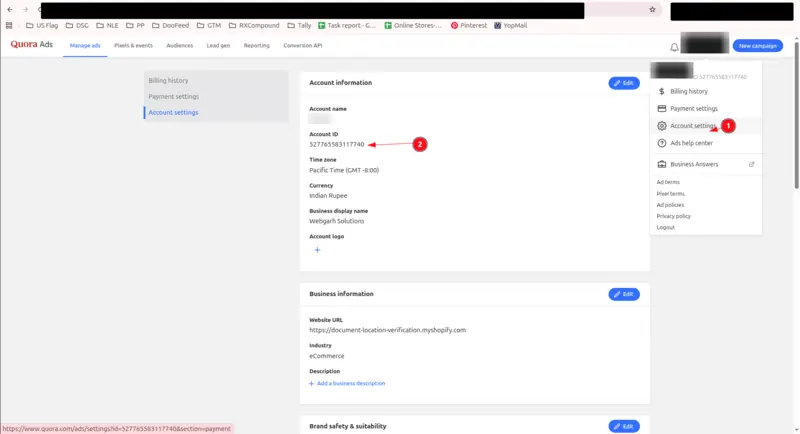Click the Pacific Time (GMT -8:00) value
The height and width of the screenshot is (434, 800).
[x=344, y=170]
